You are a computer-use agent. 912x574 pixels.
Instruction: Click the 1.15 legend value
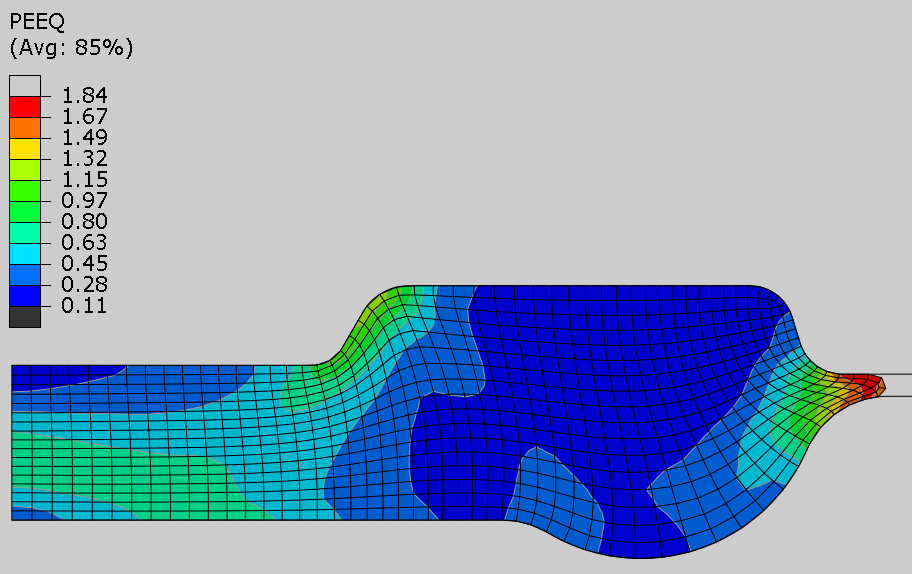coord(84,179)
